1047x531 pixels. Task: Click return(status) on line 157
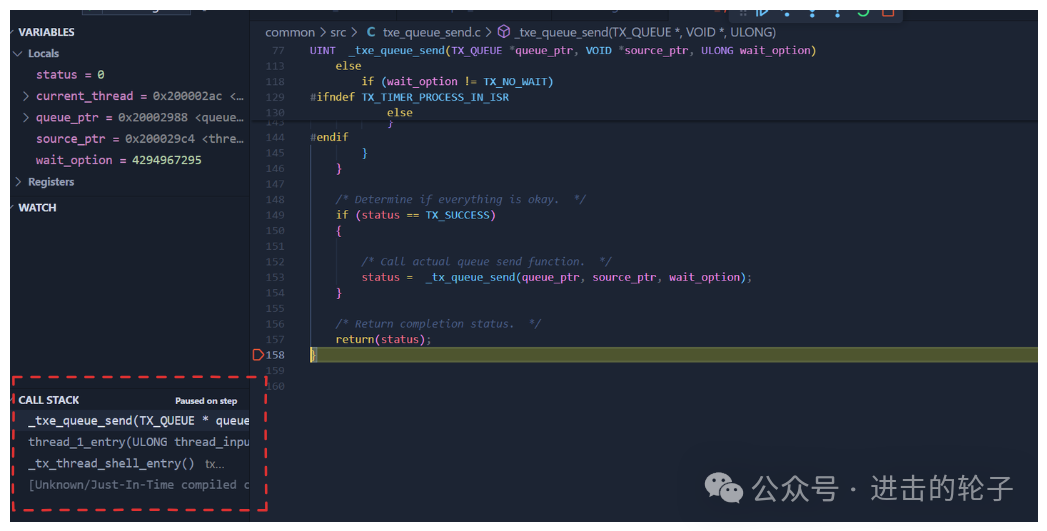pos(383,339)
